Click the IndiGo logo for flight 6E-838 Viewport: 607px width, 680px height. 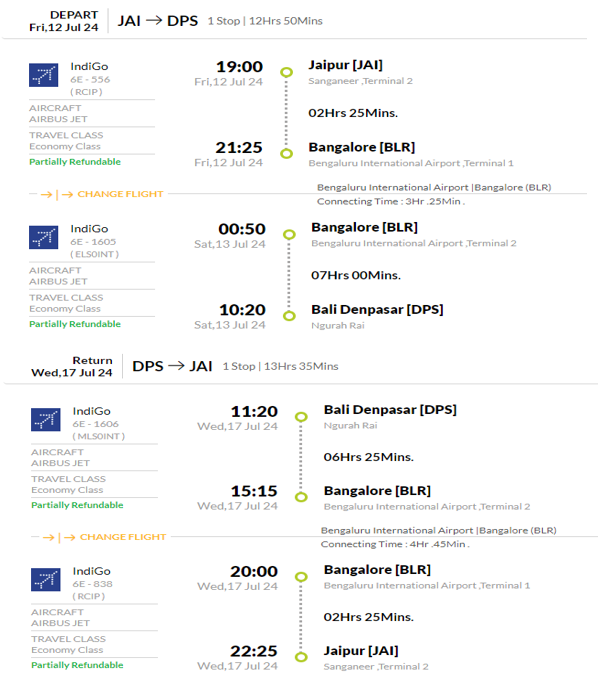click(x=46, y=579)
